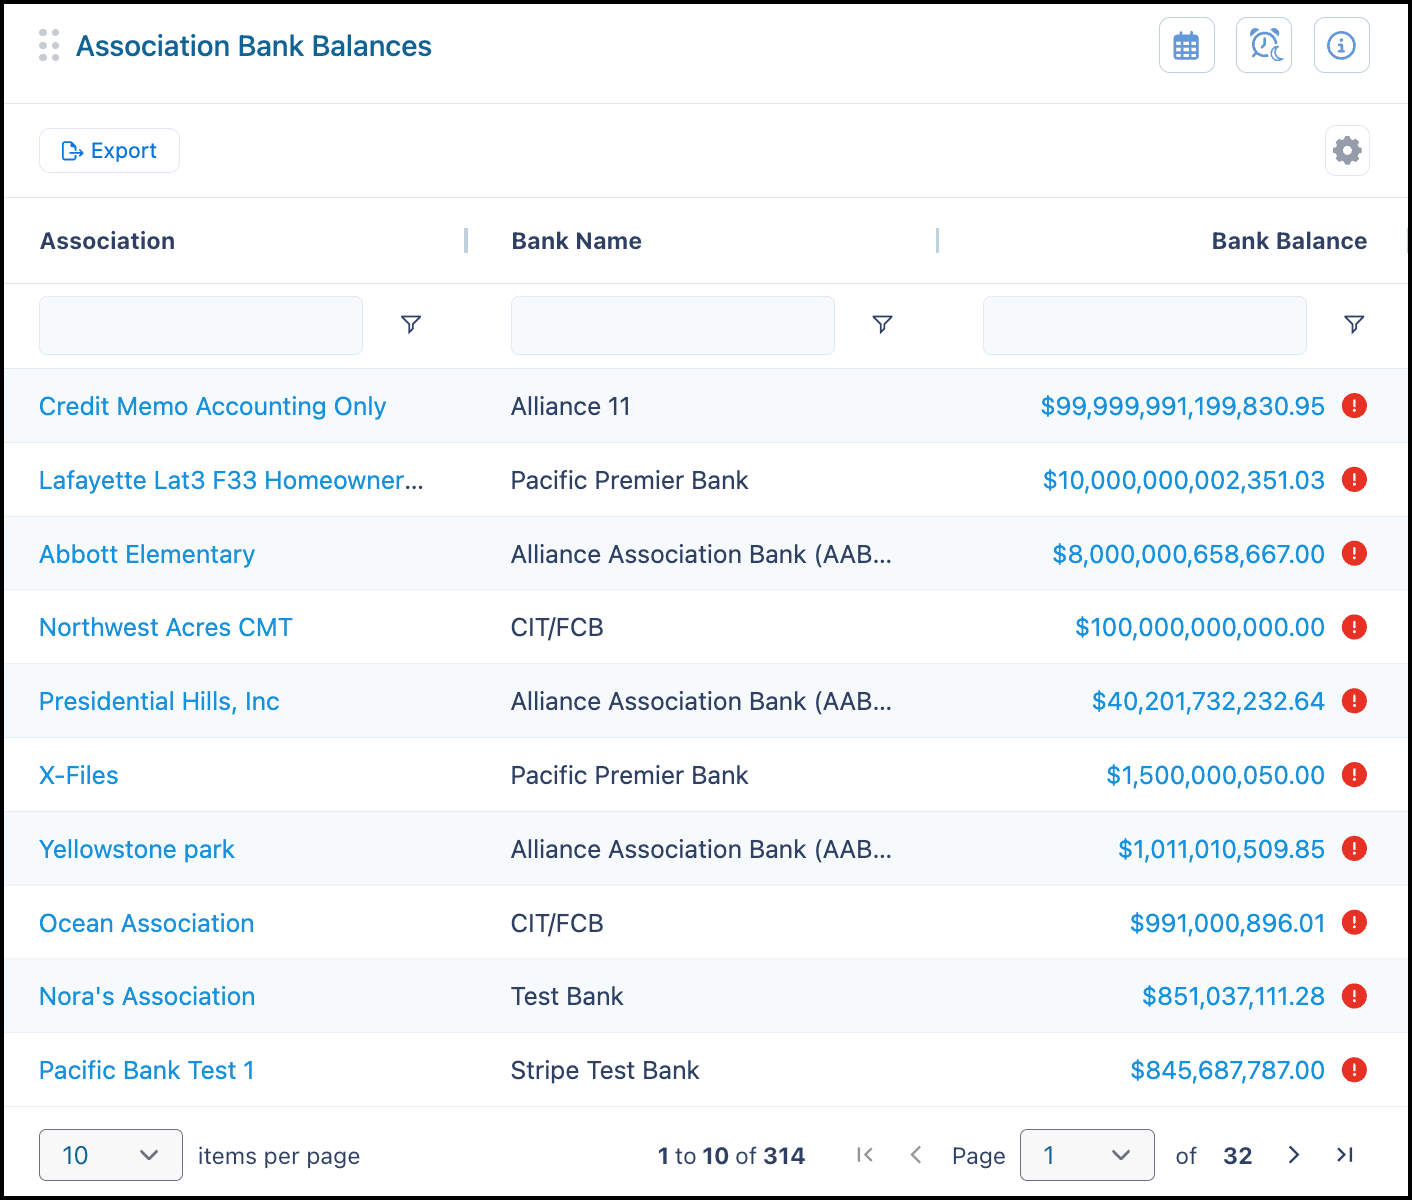The height and width of the screenshot is (1200, 1412).
Task: Expand the items per page dropdown
Action: (111, 1155)
